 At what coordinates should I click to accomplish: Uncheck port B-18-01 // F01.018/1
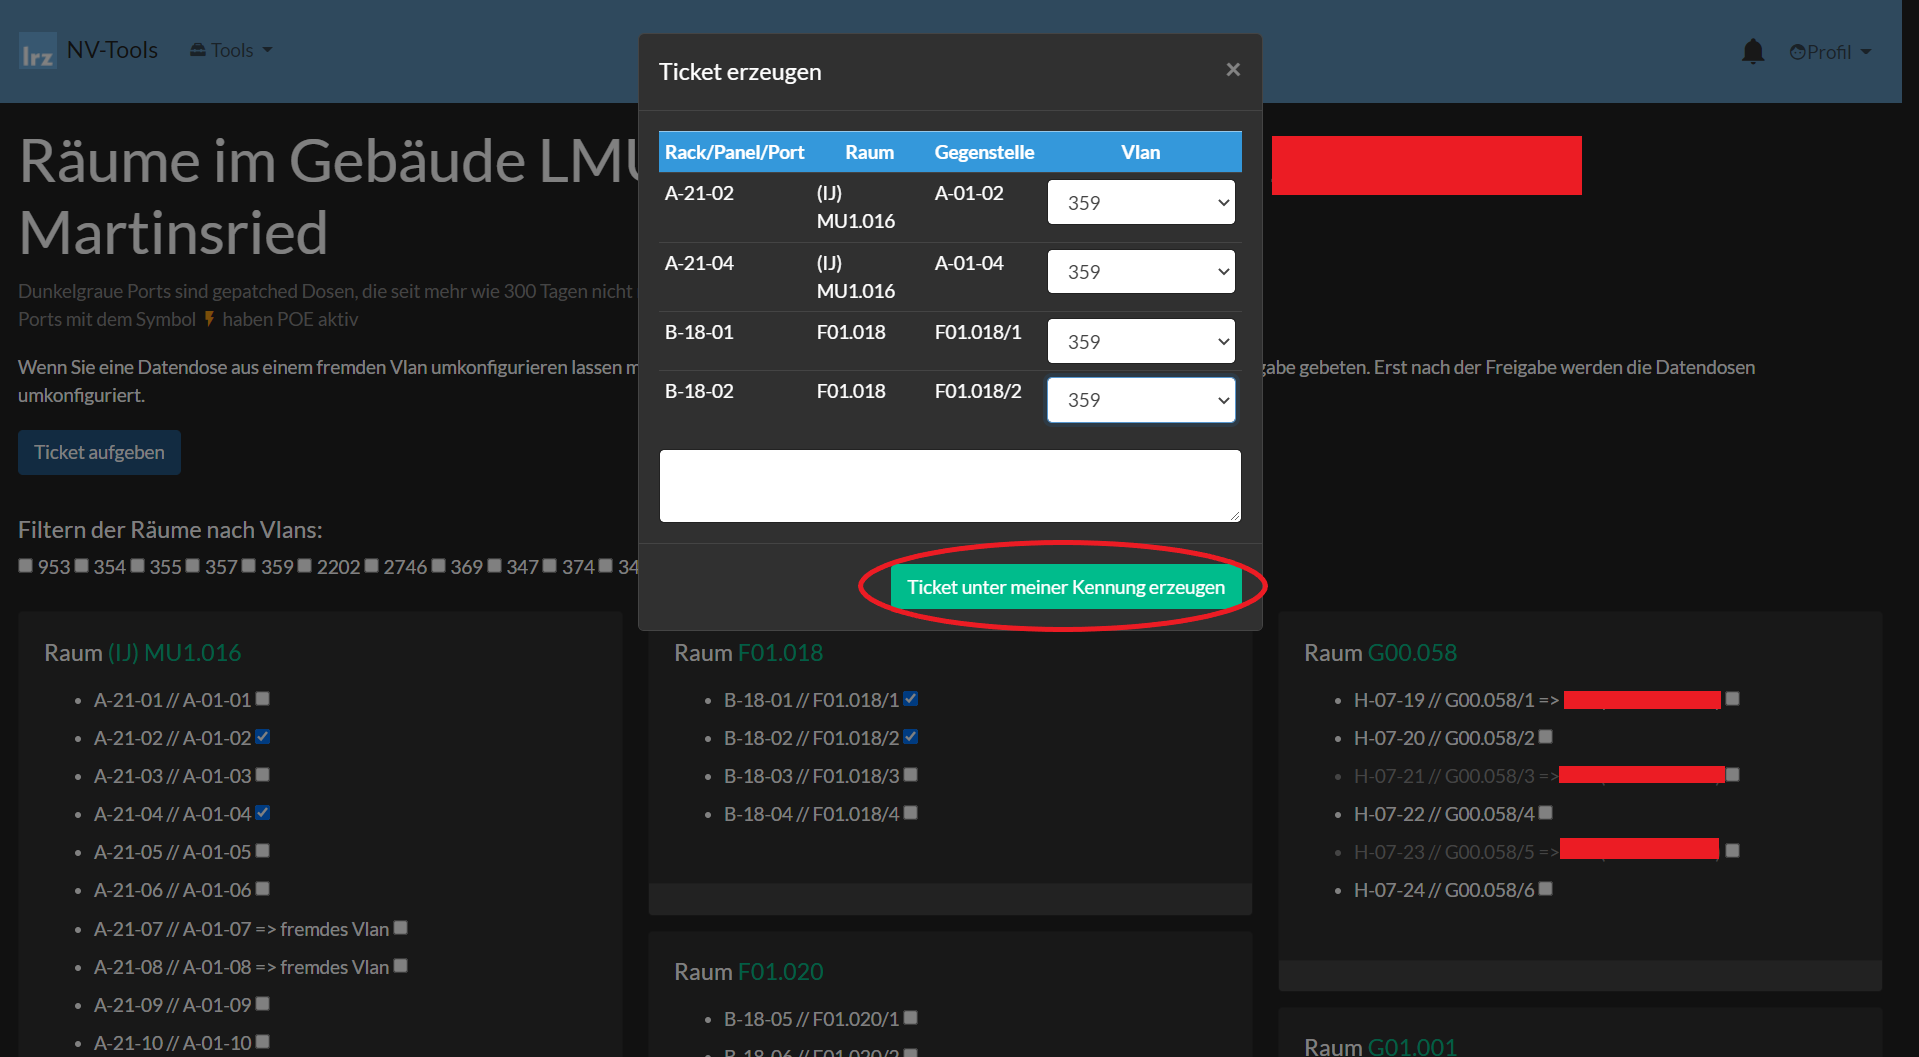[911, 699]
